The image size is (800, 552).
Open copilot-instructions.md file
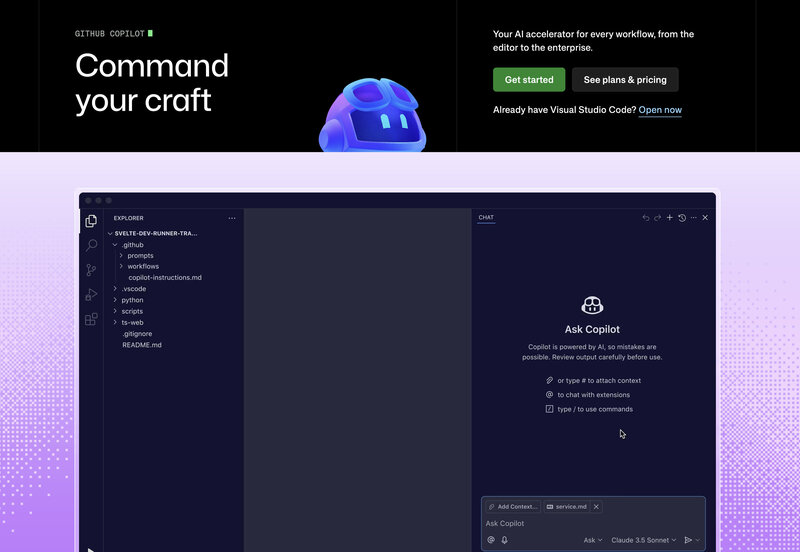tap(165, 278)
